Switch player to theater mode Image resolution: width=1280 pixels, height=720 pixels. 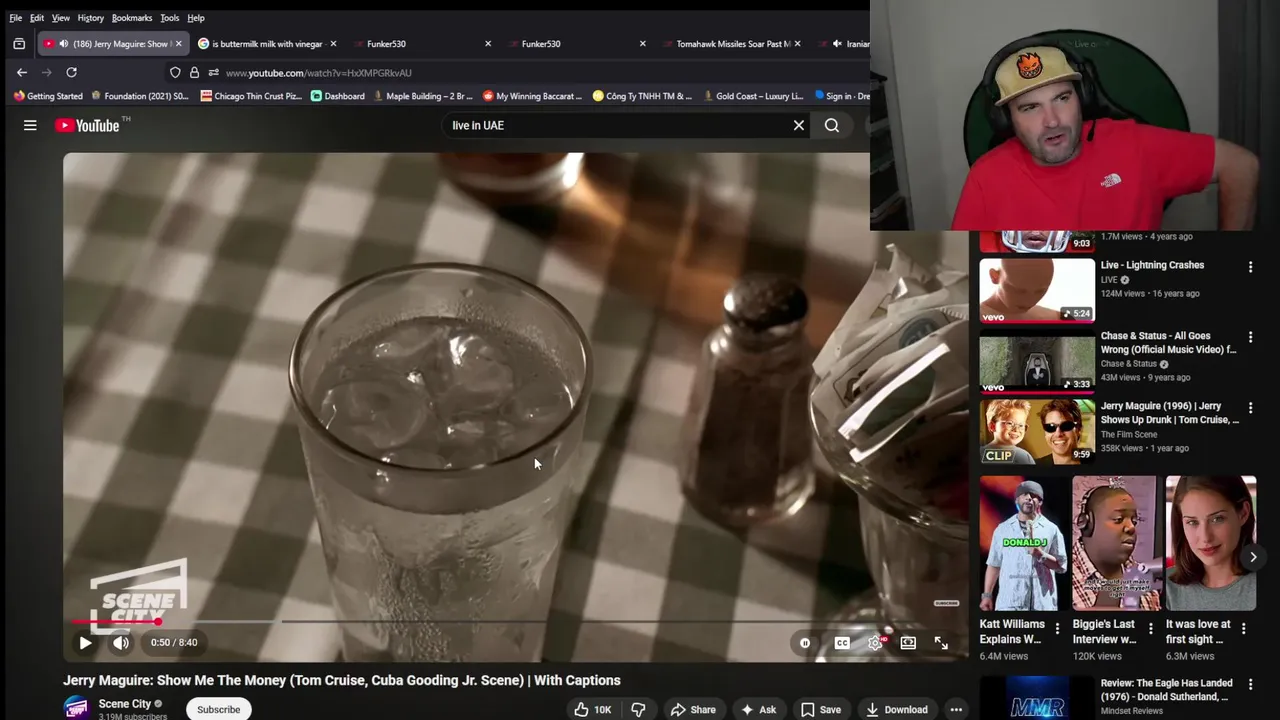pyautogui.click(x=908, y=643)
